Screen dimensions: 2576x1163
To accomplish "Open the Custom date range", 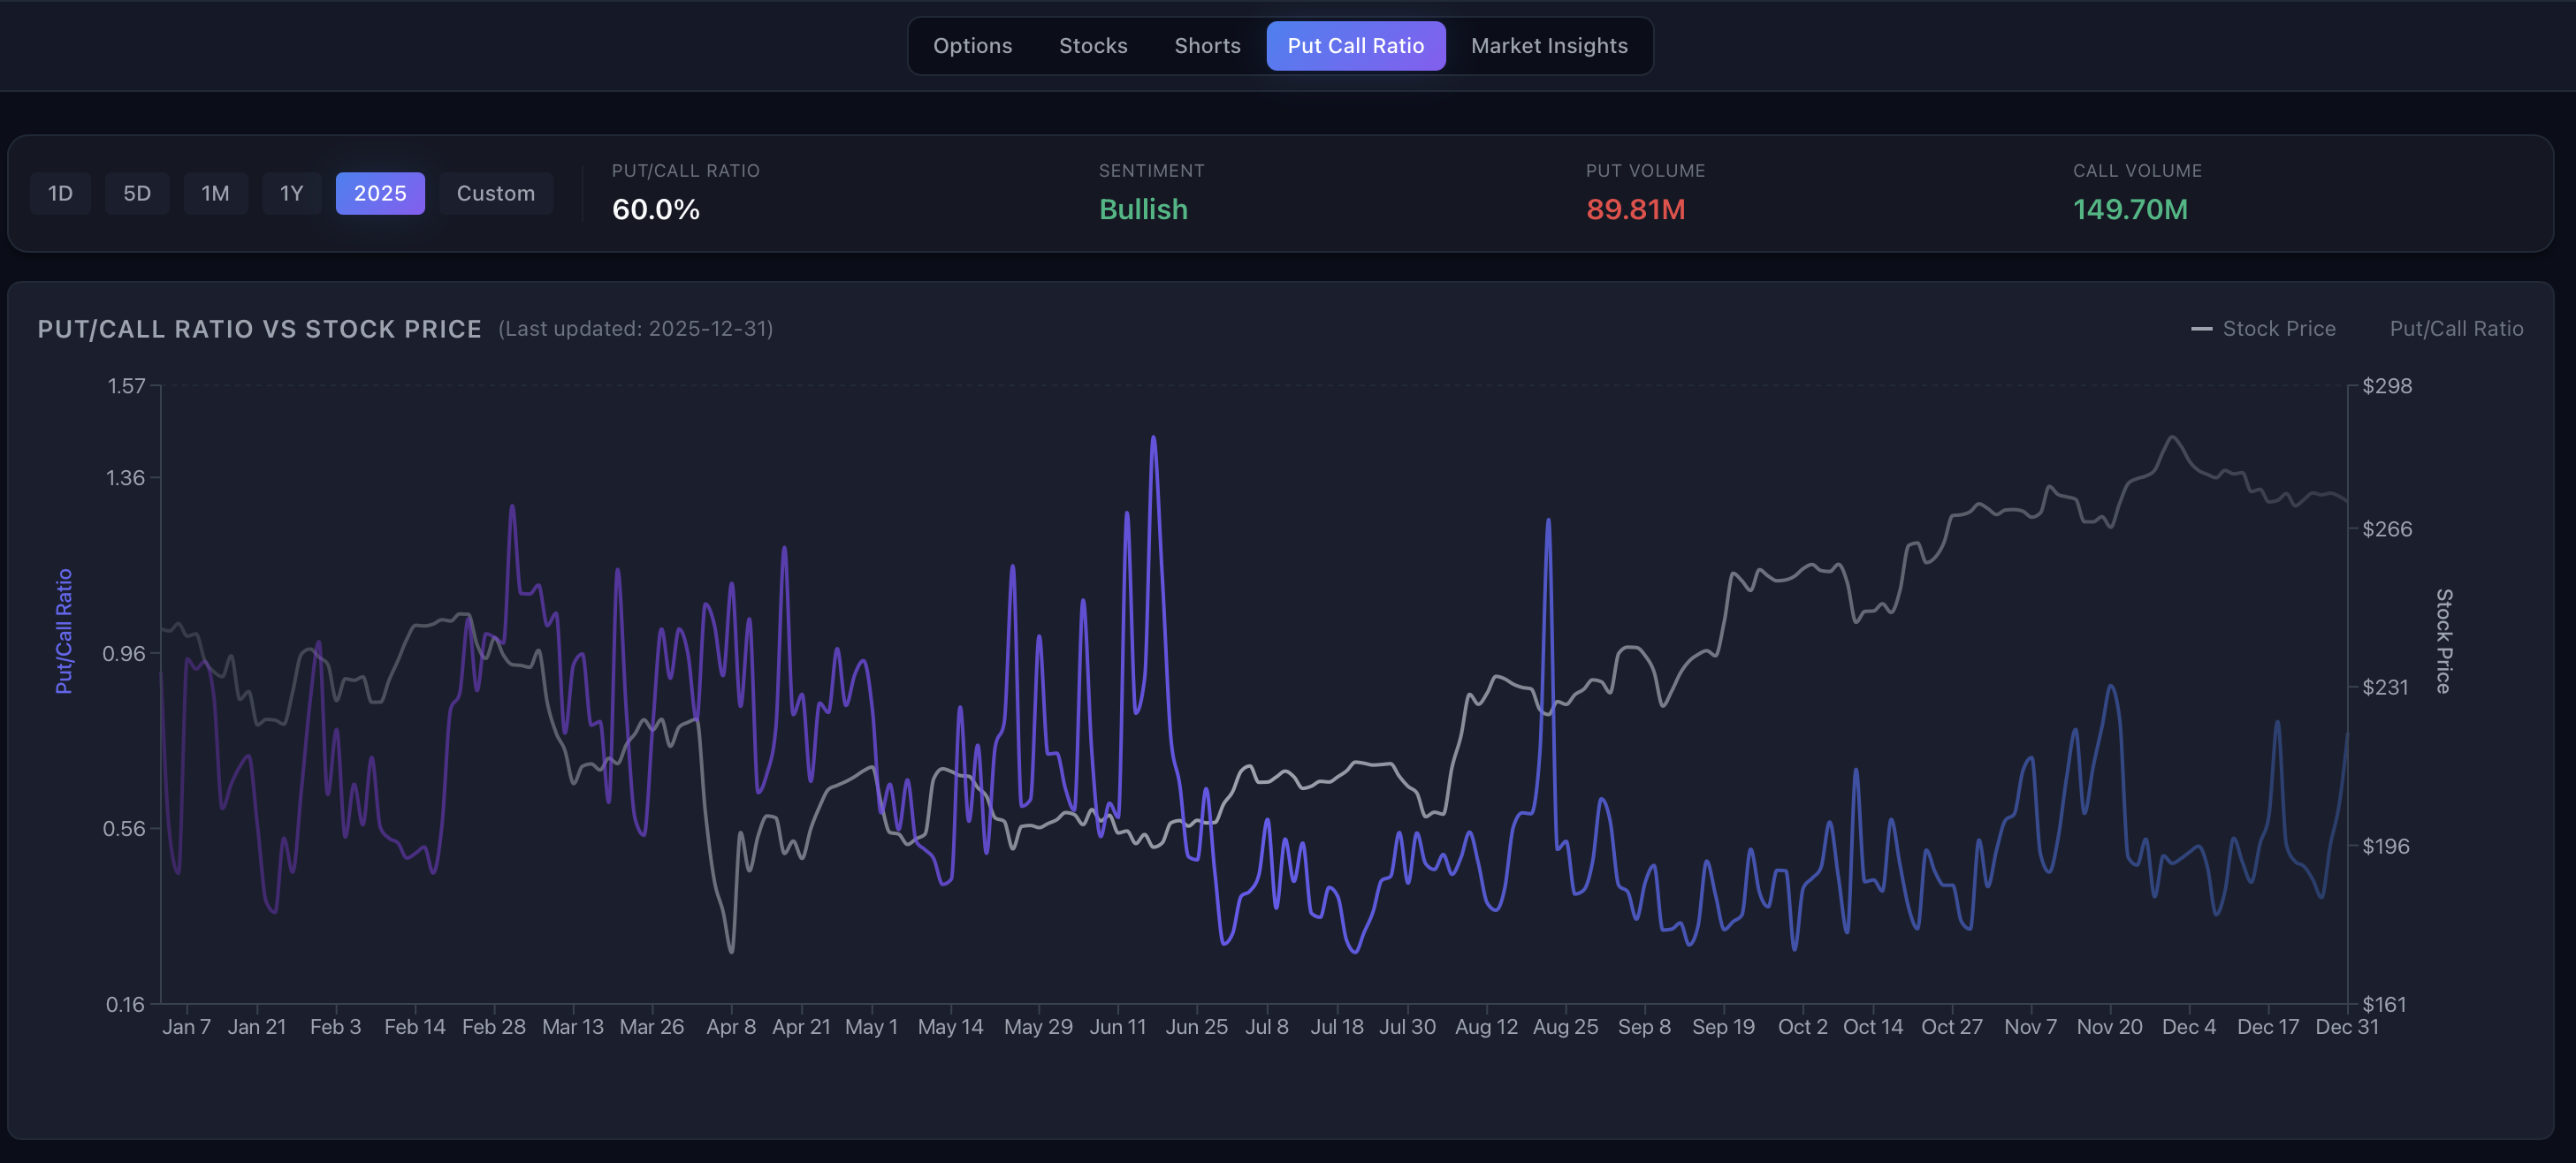I will pos(495,193).
